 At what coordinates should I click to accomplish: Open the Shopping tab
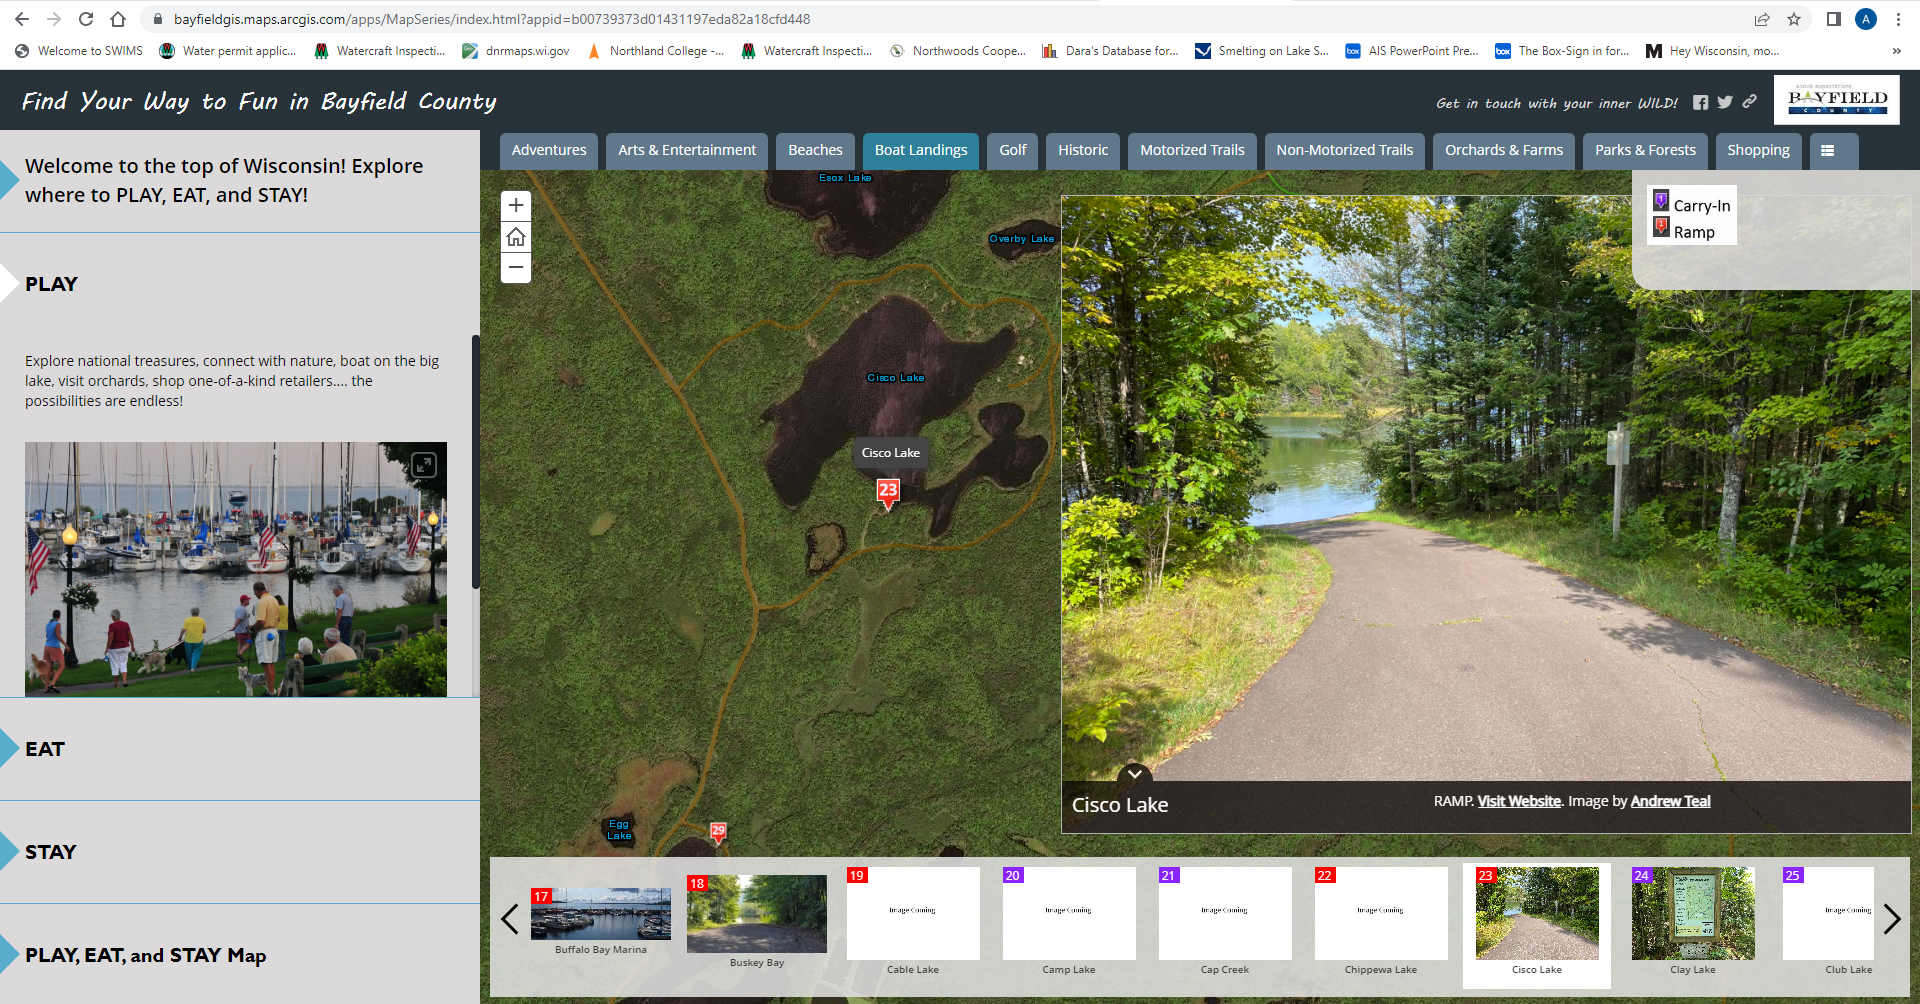pyautogui.click(x=1758, y=151)
